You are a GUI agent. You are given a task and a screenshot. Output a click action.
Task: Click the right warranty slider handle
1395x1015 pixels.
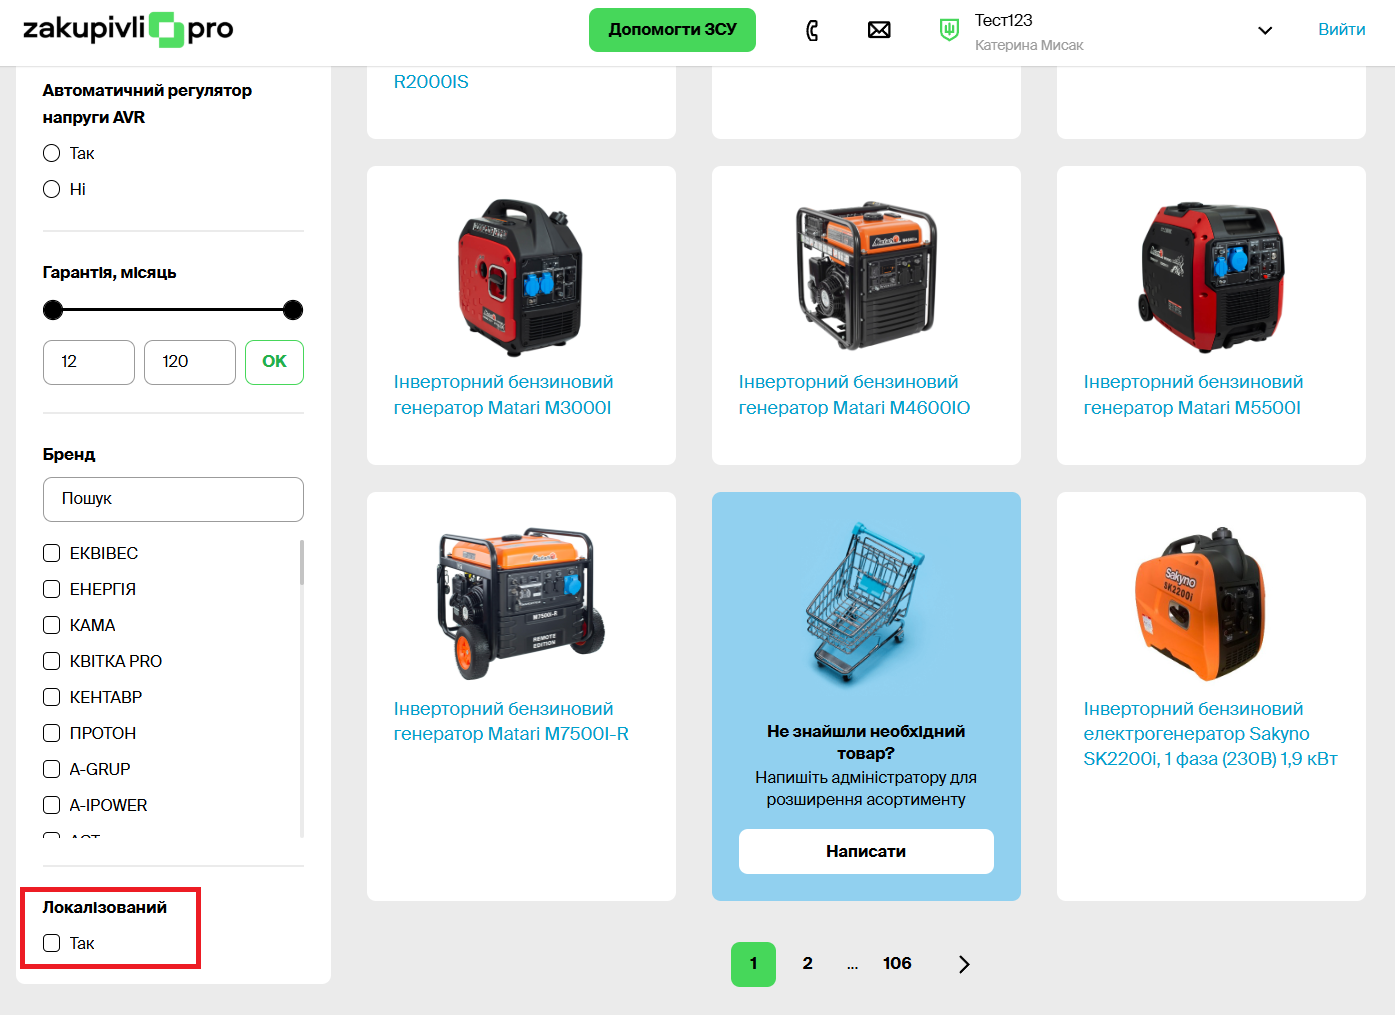pos(293,310)
